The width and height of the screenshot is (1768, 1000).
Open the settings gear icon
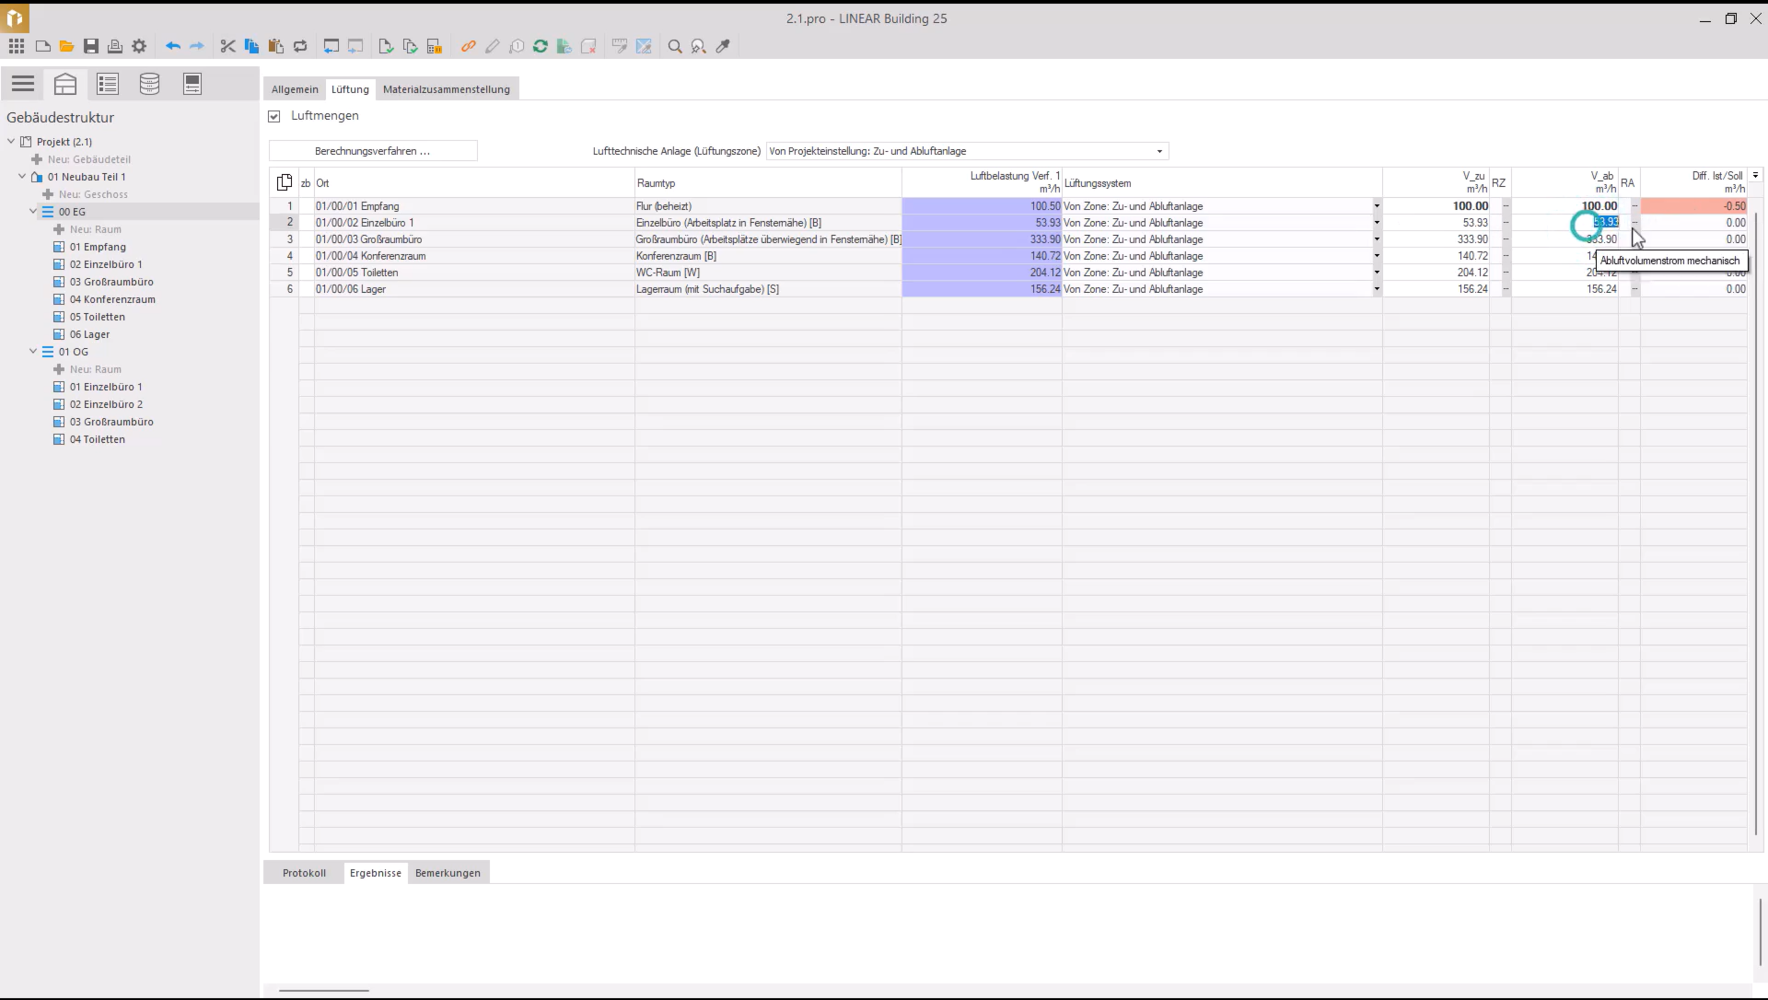point(139,46)
